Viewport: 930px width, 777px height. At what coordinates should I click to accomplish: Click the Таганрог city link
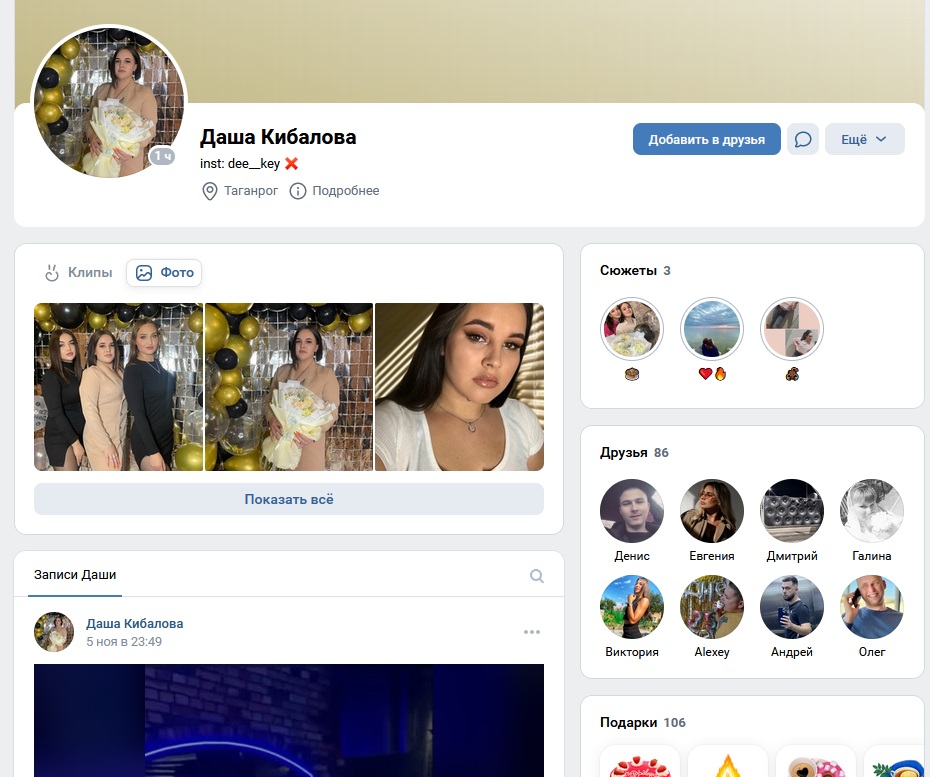click(251, 191)
